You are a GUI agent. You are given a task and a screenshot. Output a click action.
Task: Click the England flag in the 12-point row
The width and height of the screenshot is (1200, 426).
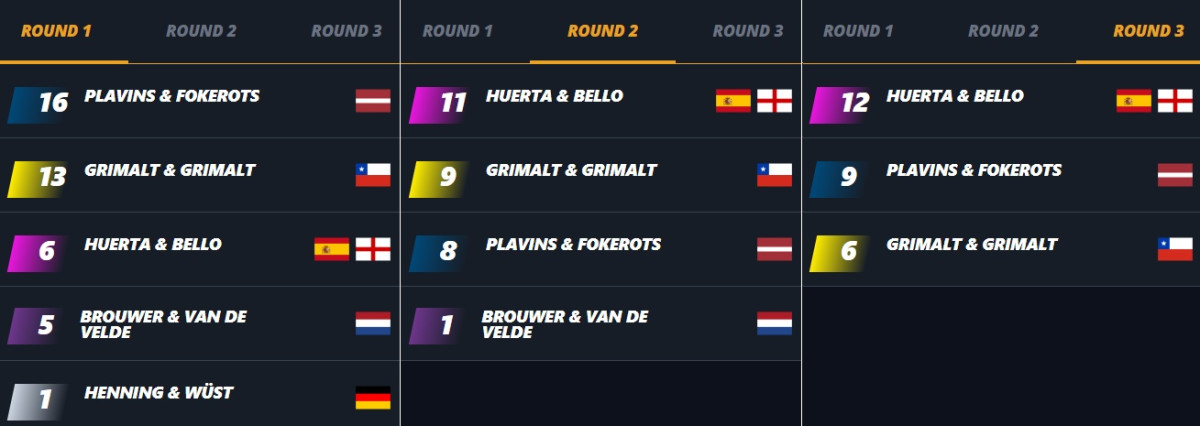(x=1175, y=100)
